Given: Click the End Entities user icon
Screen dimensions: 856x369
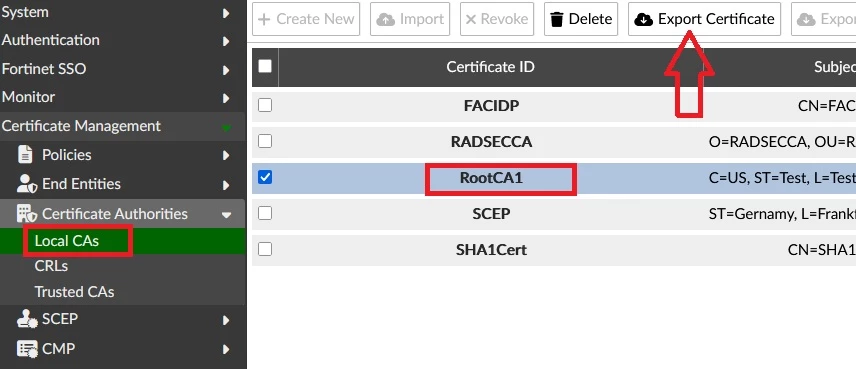Looking at the screenshot, I should [x=27, y=184].
